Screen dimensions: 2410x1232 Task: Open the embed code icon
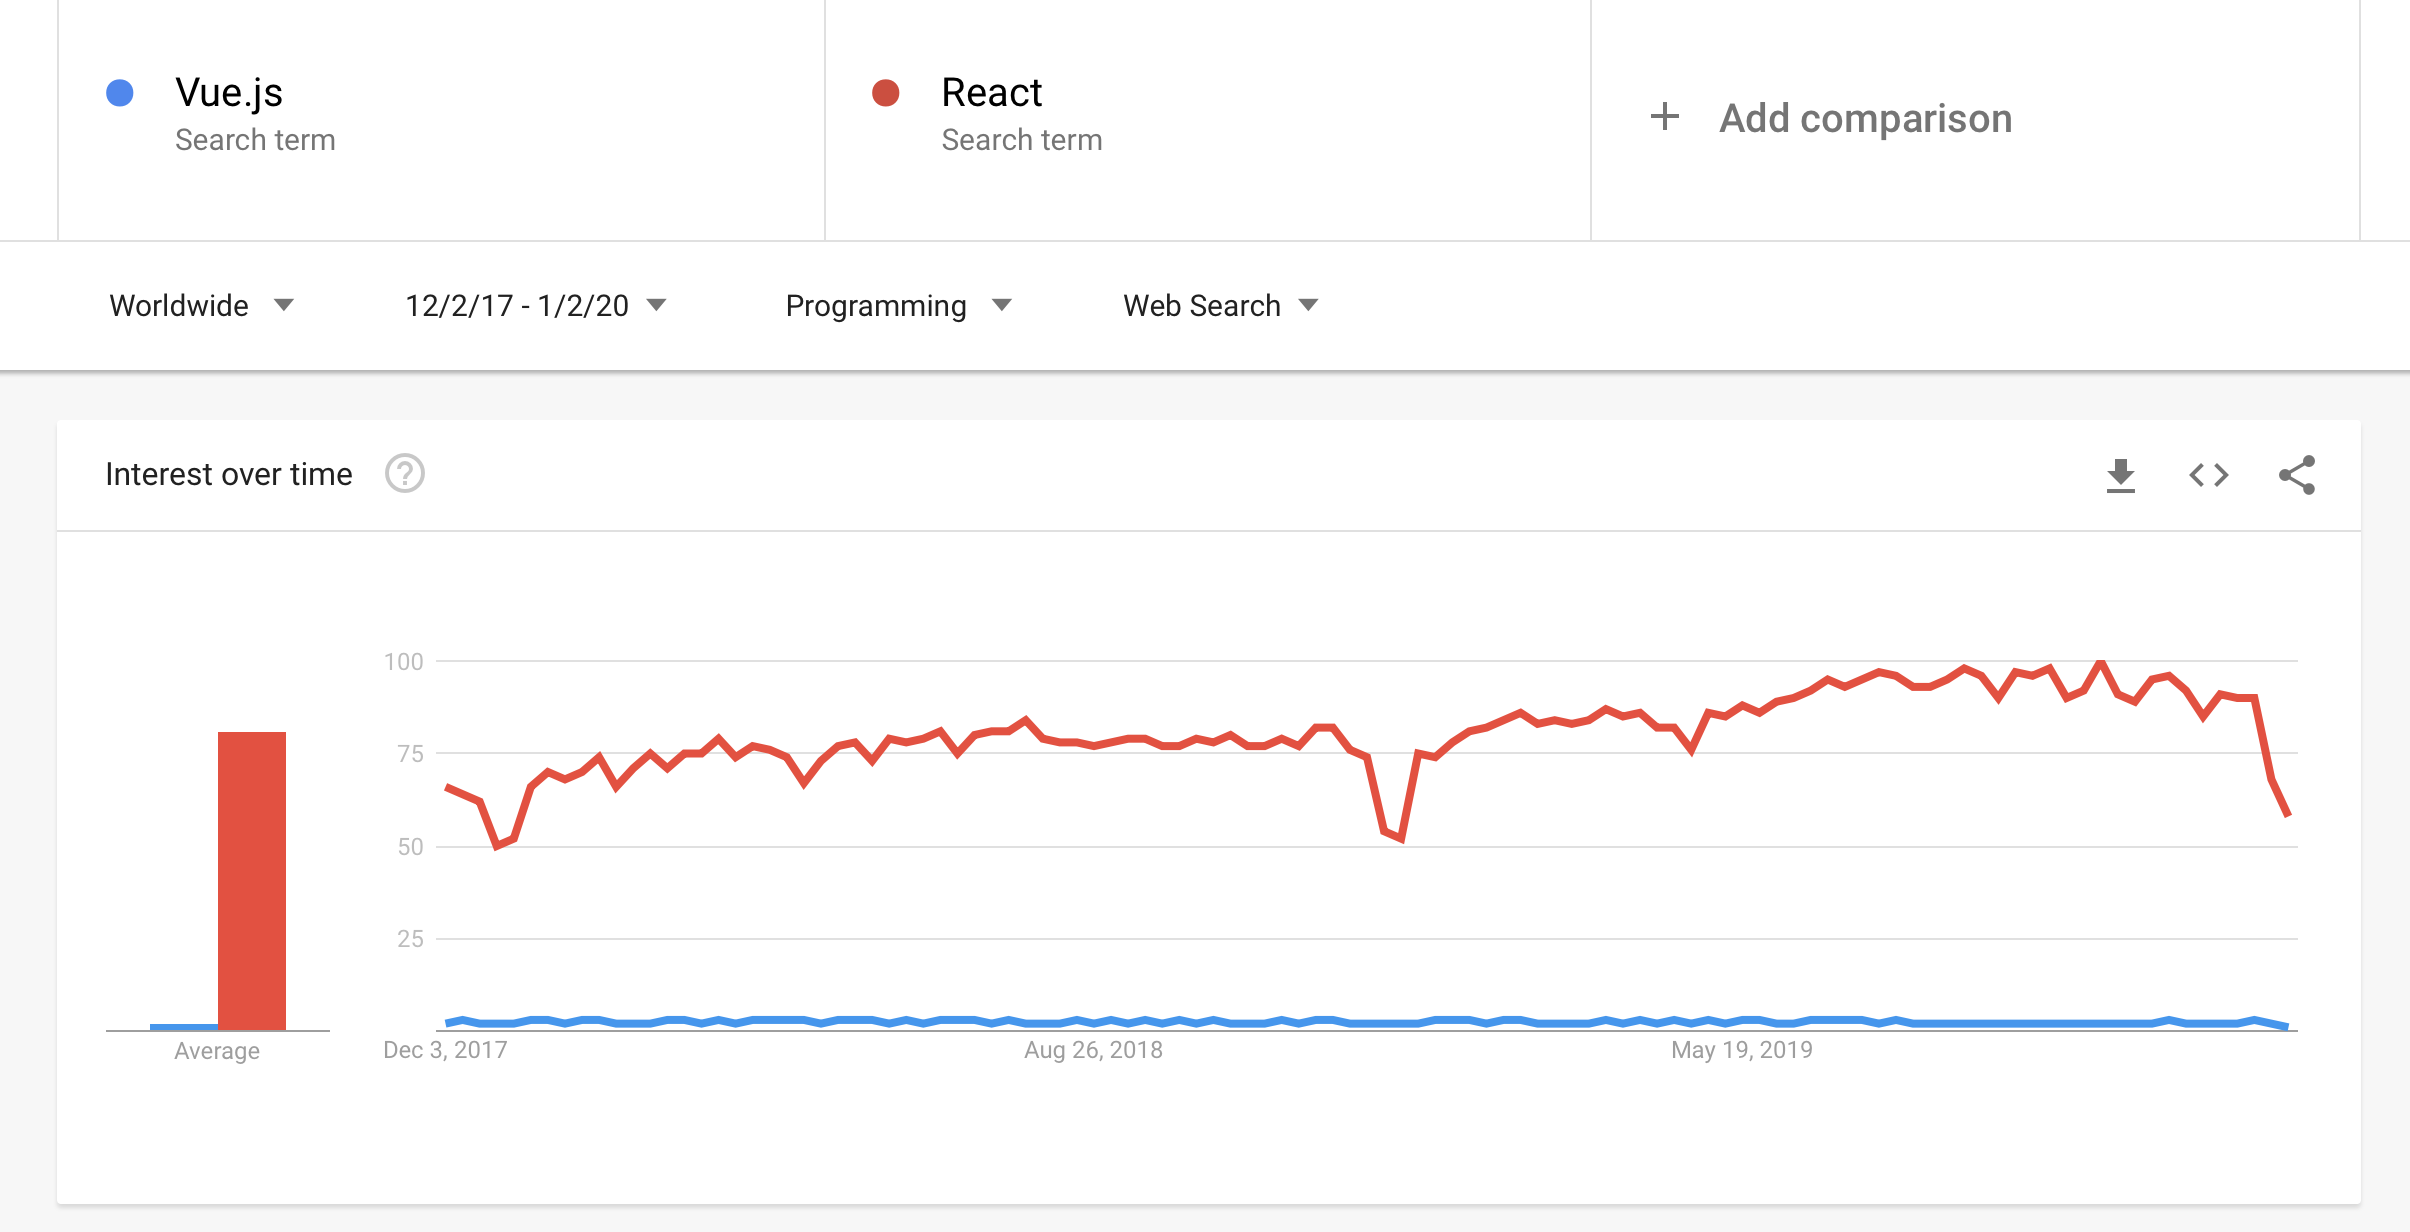tap(2208, 475)
